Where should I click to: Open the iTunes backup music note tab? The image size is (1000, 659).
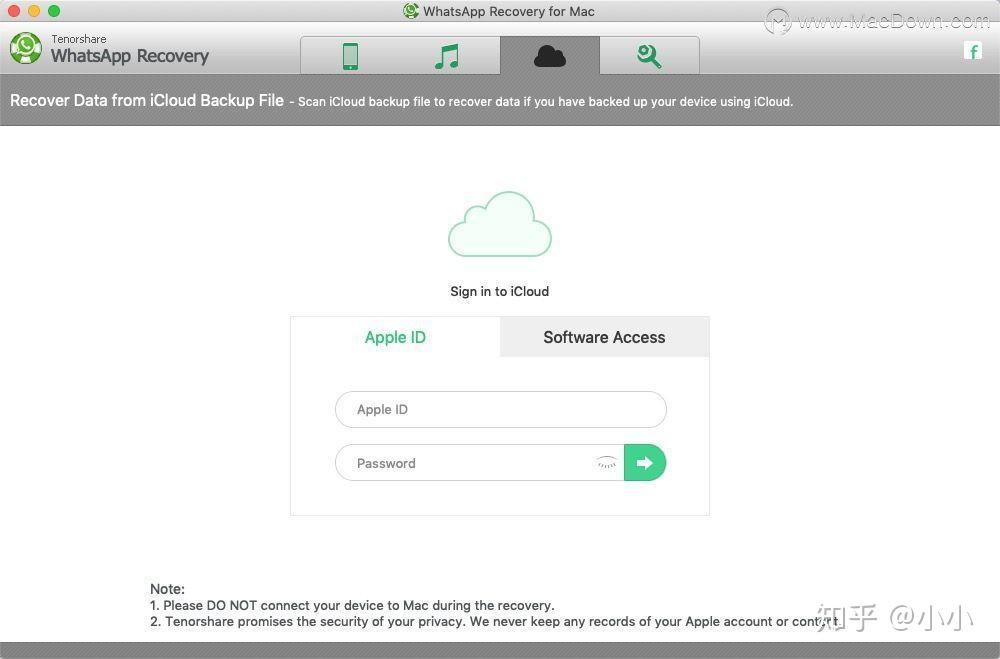(446, 56)
